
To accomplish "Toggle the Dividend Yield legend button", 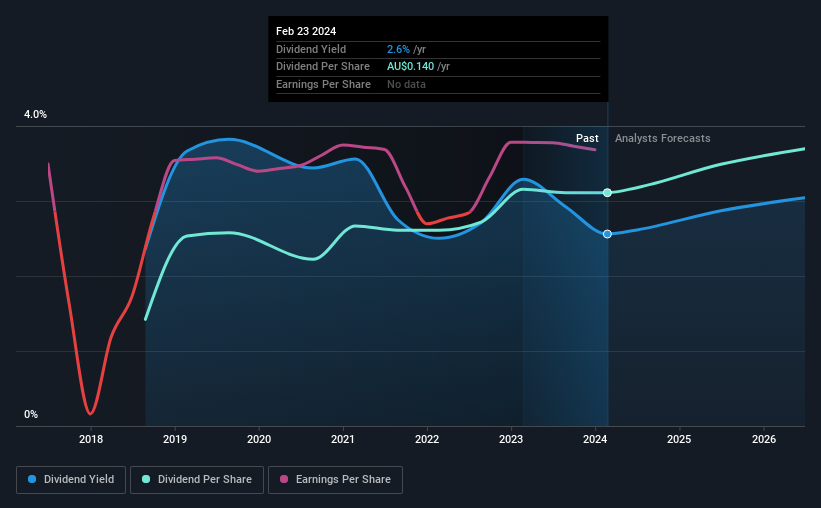I will click(x=71, y=480).
